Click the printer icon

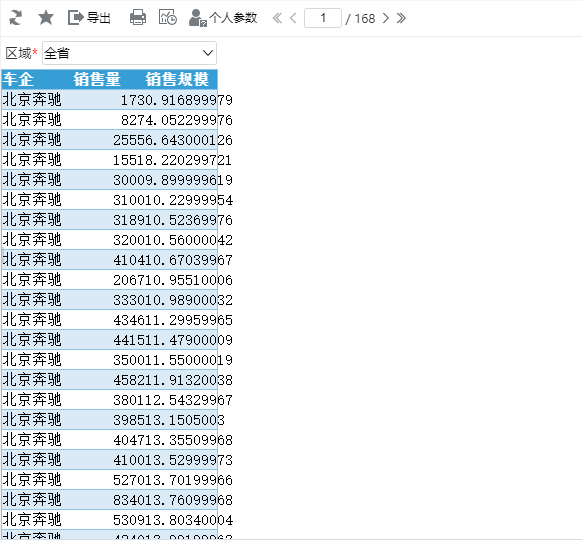click(138, 17)
